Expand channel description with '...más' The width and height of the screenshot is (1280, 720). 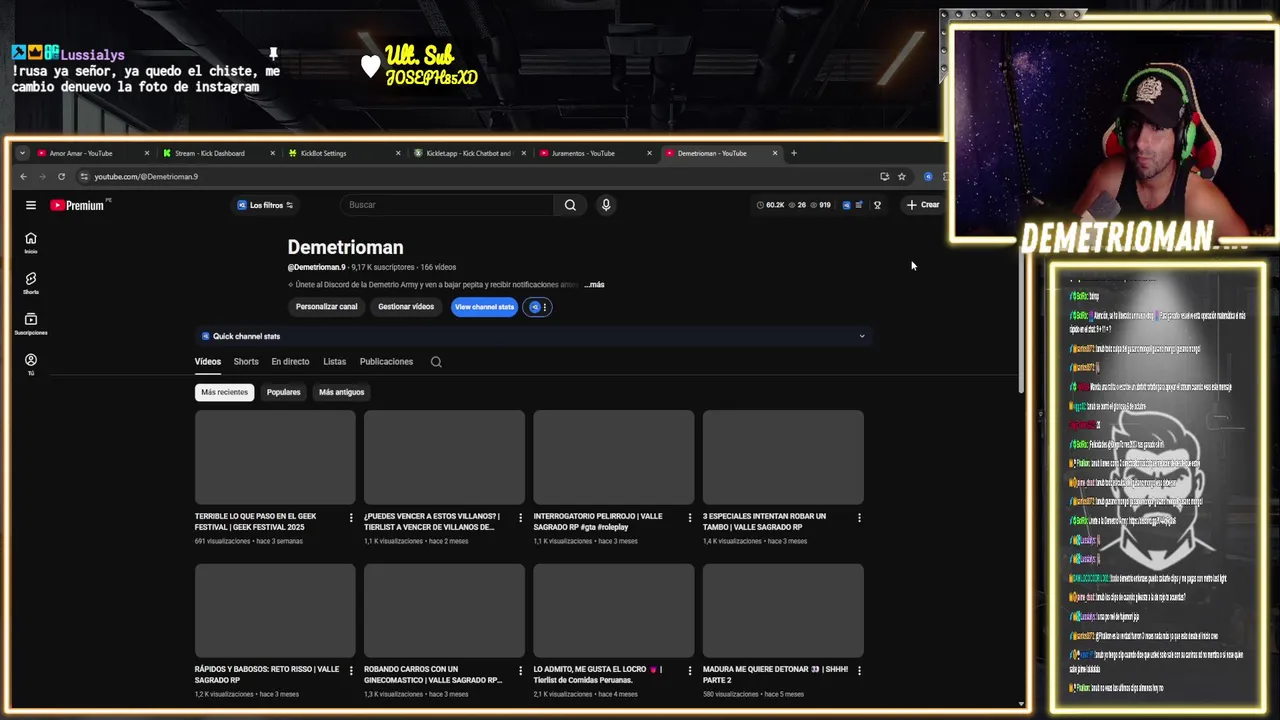coord(594,285)
